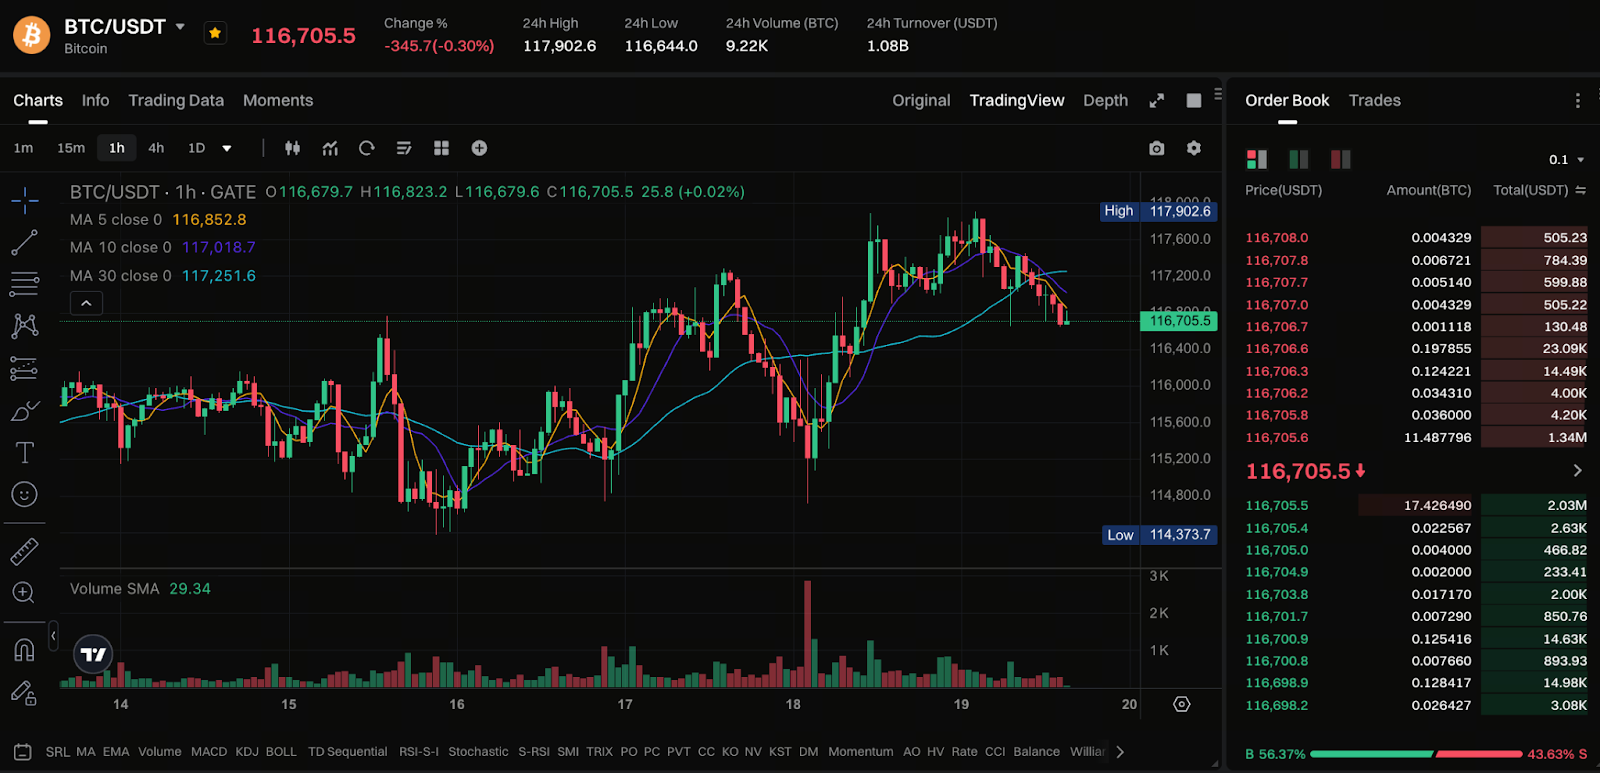Click the buy/sell ratio bar
This screenshot has width=1600, height=773.
(x=1416, y=754)
